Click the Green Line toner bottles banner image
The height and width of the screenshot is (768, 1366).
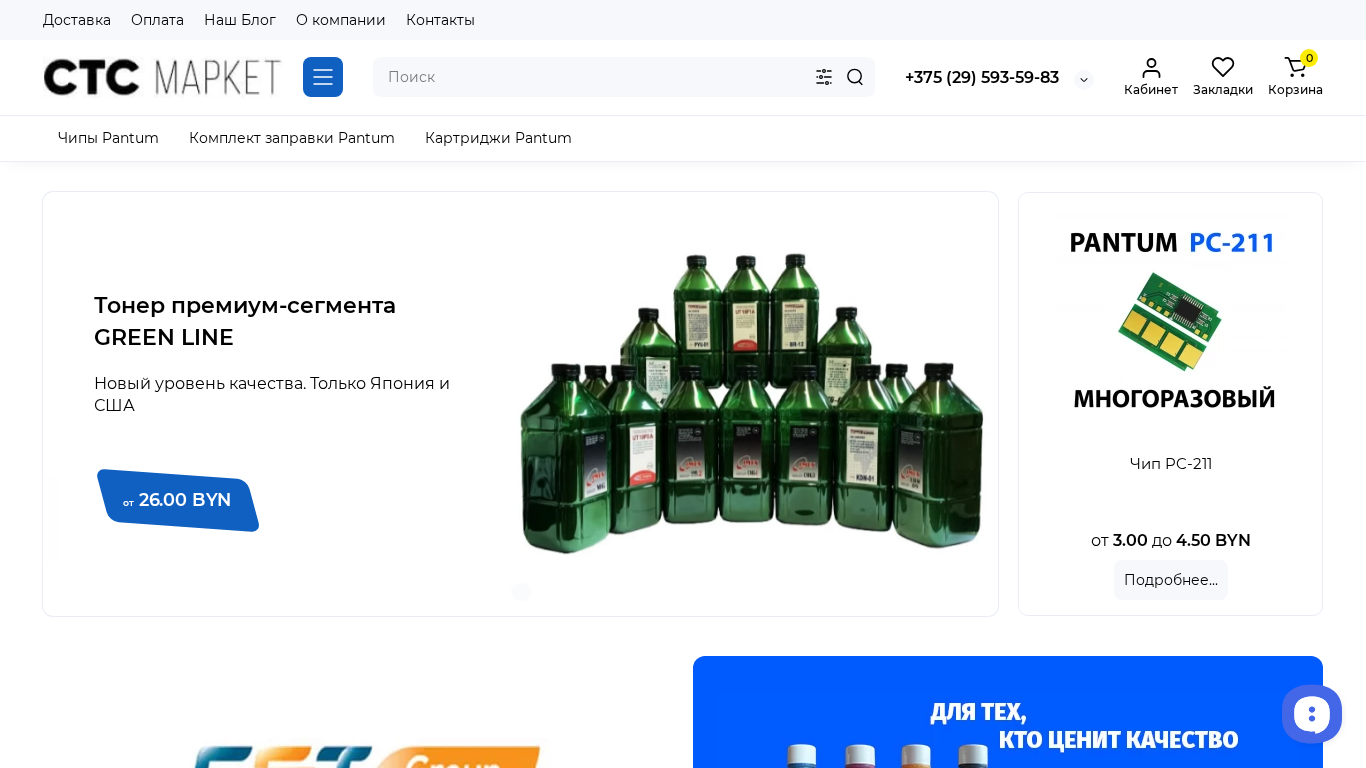(751, 403)
